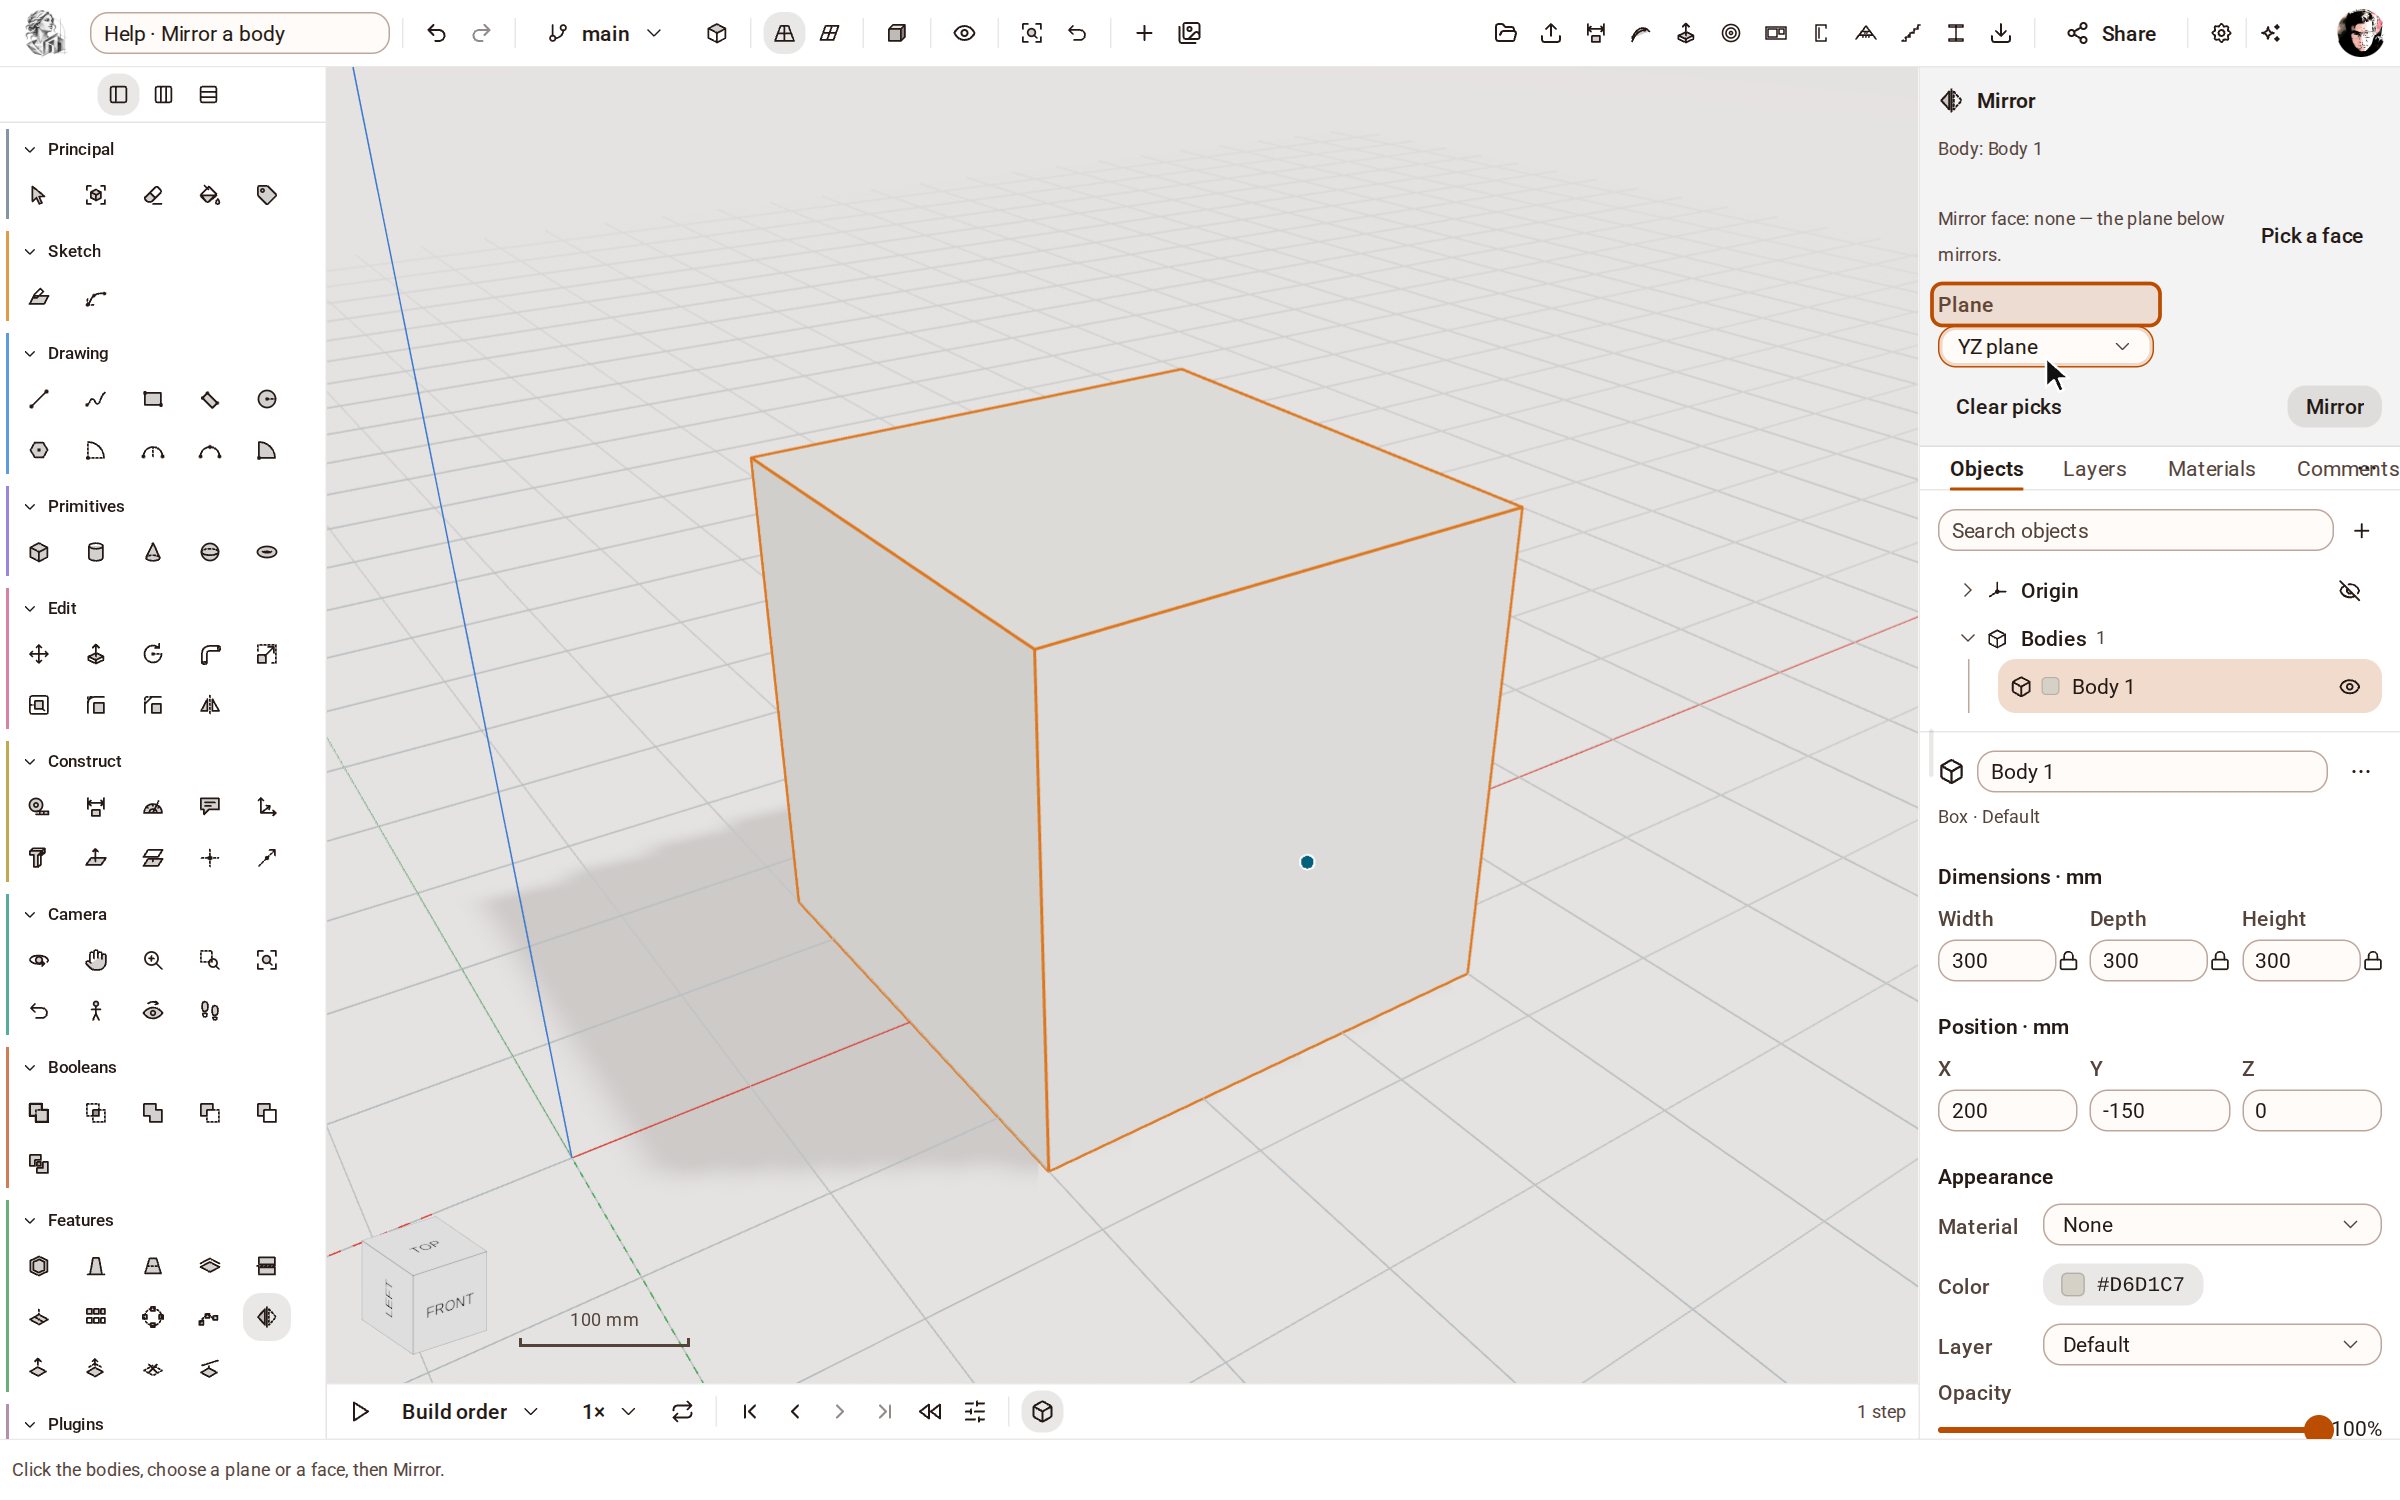Activate the Zoom magnifier camera tool

point(153,960)
